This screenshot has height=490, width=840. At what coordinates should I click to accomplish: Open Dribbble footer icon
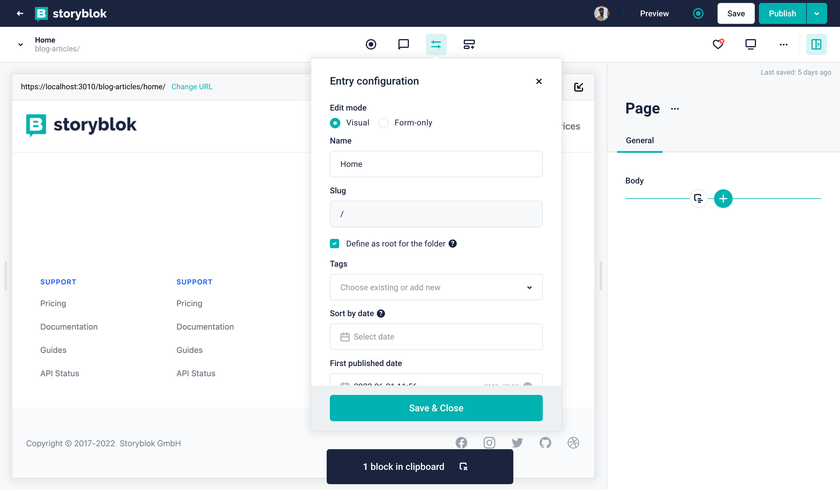tap(573, 443)
